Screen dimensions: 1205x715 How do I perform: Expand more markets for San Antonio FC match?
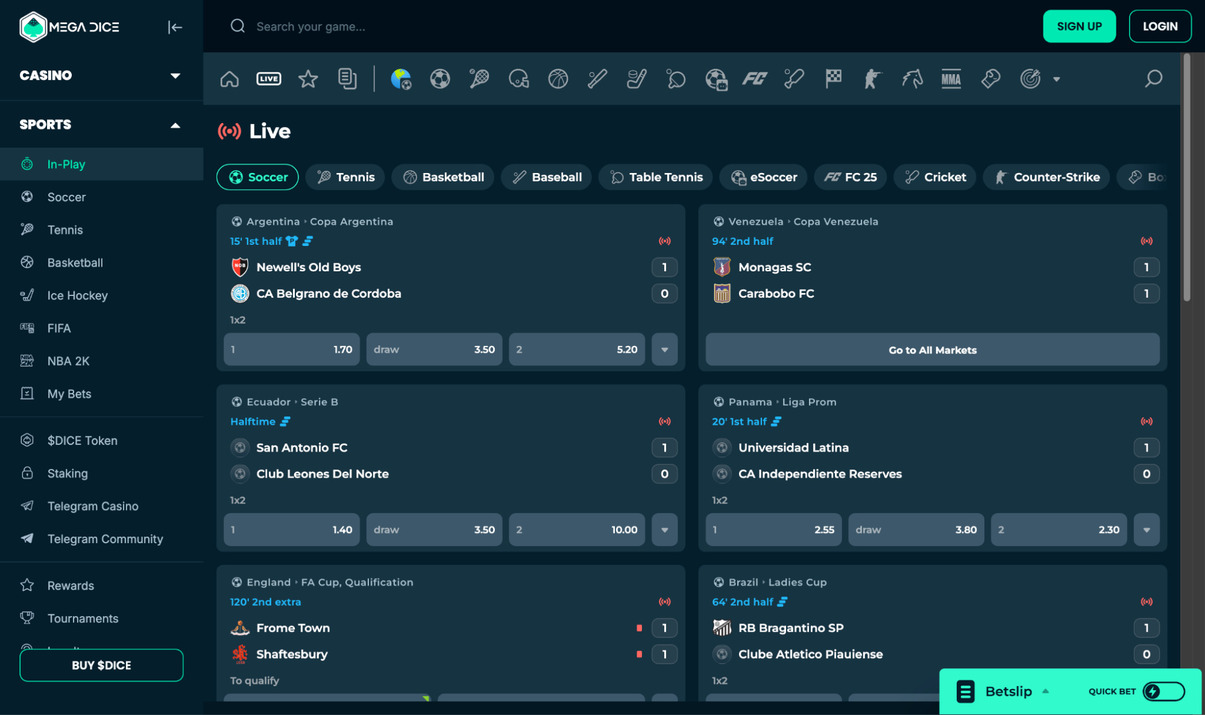[x=664, y=530]
